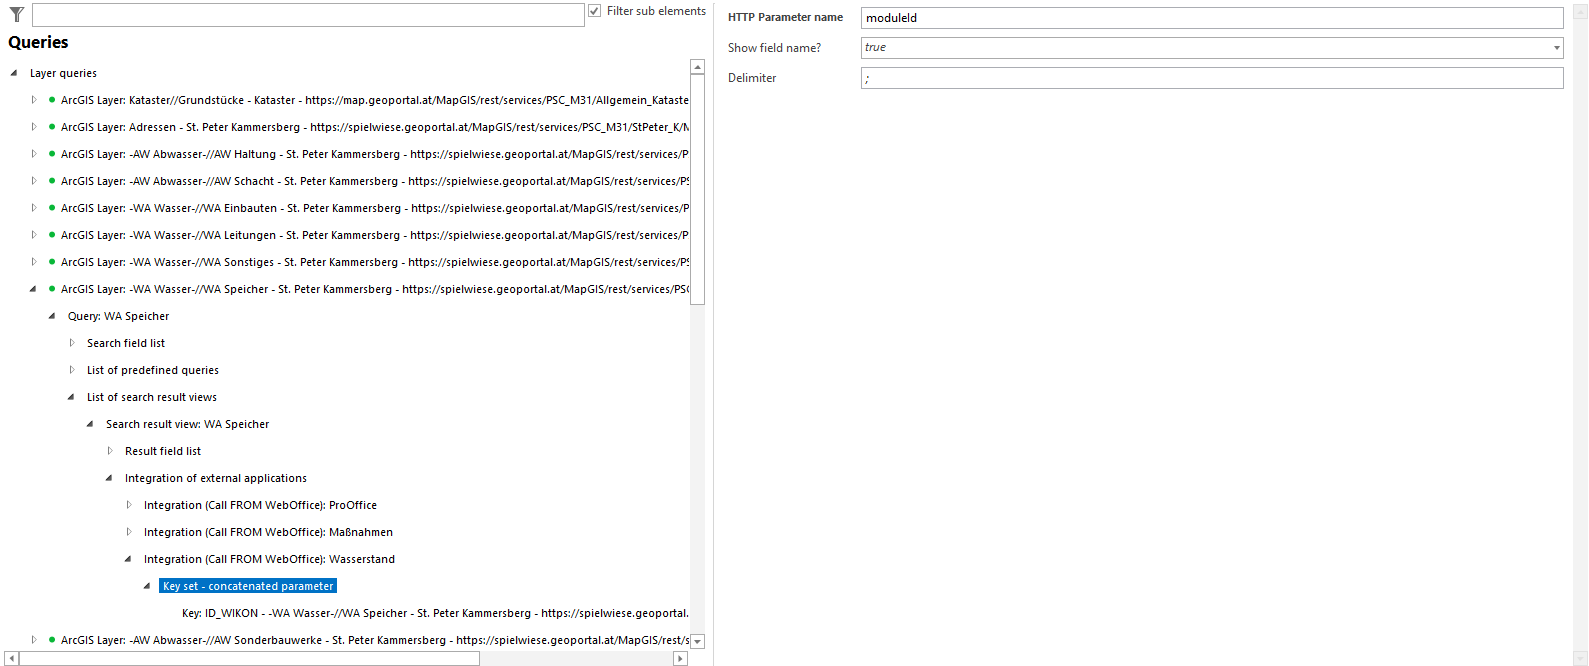Expand the Maßnahmen integration node
The width and height of the screenshot is (1589, 666).
click(x=129, y=532)
